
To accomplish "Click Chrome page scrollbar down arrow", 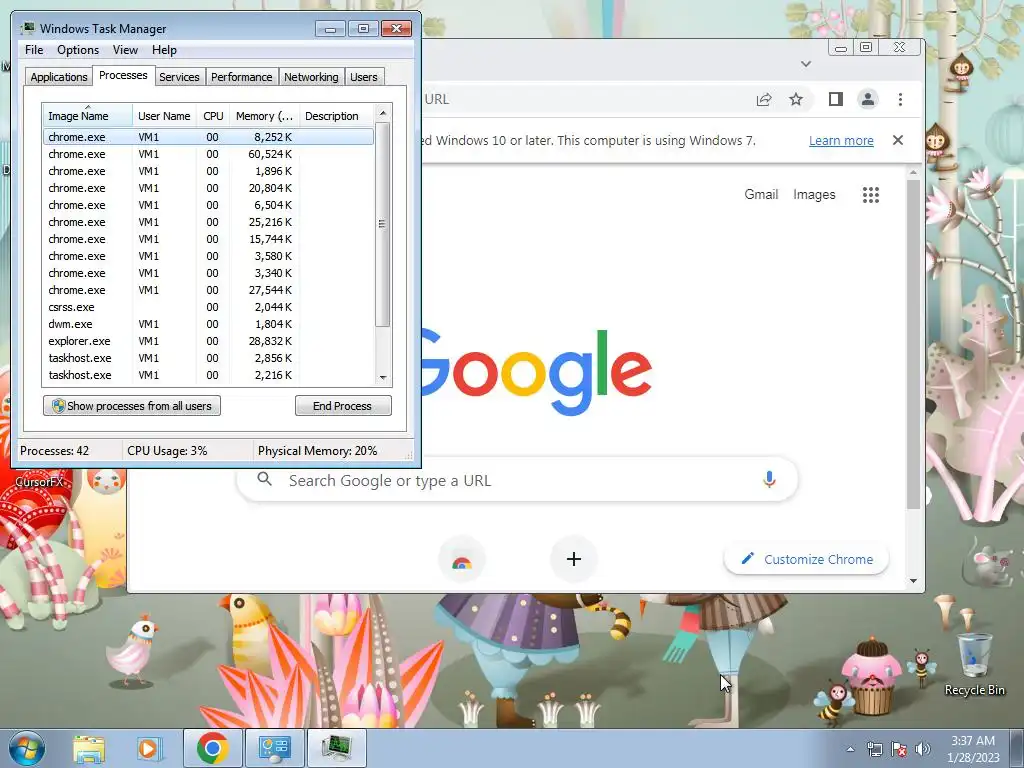I will point(914,581).
